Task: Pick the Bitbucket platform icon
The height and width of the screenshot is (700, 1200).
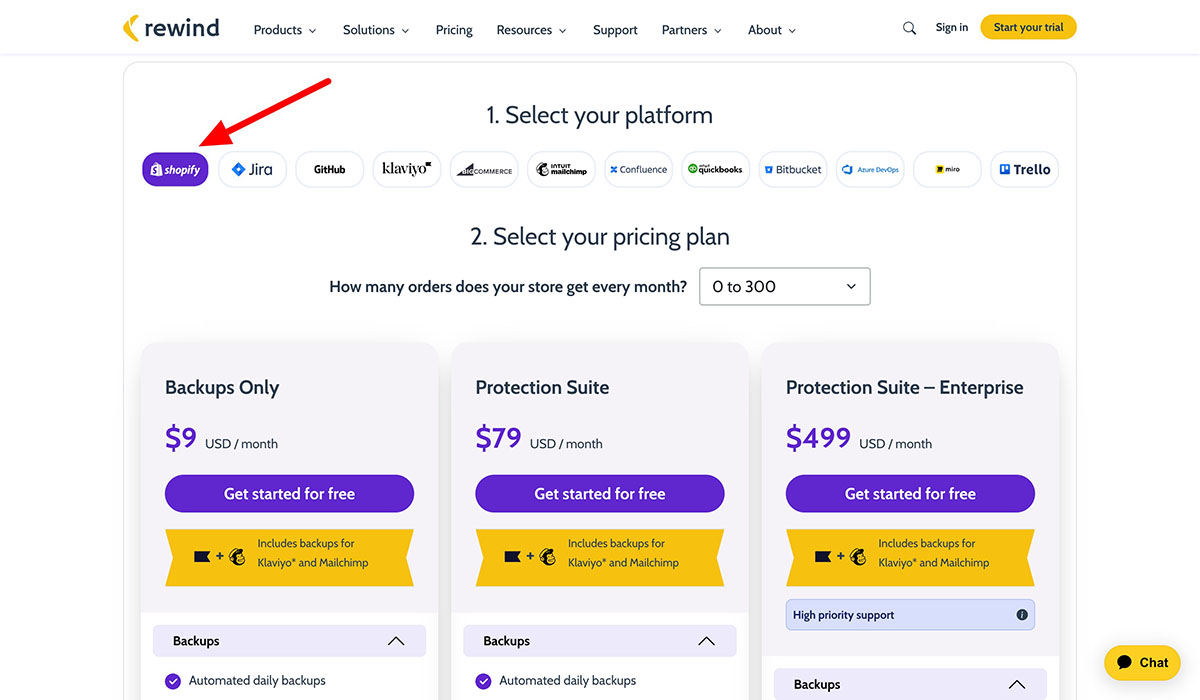Action: (x=792, y=169)
